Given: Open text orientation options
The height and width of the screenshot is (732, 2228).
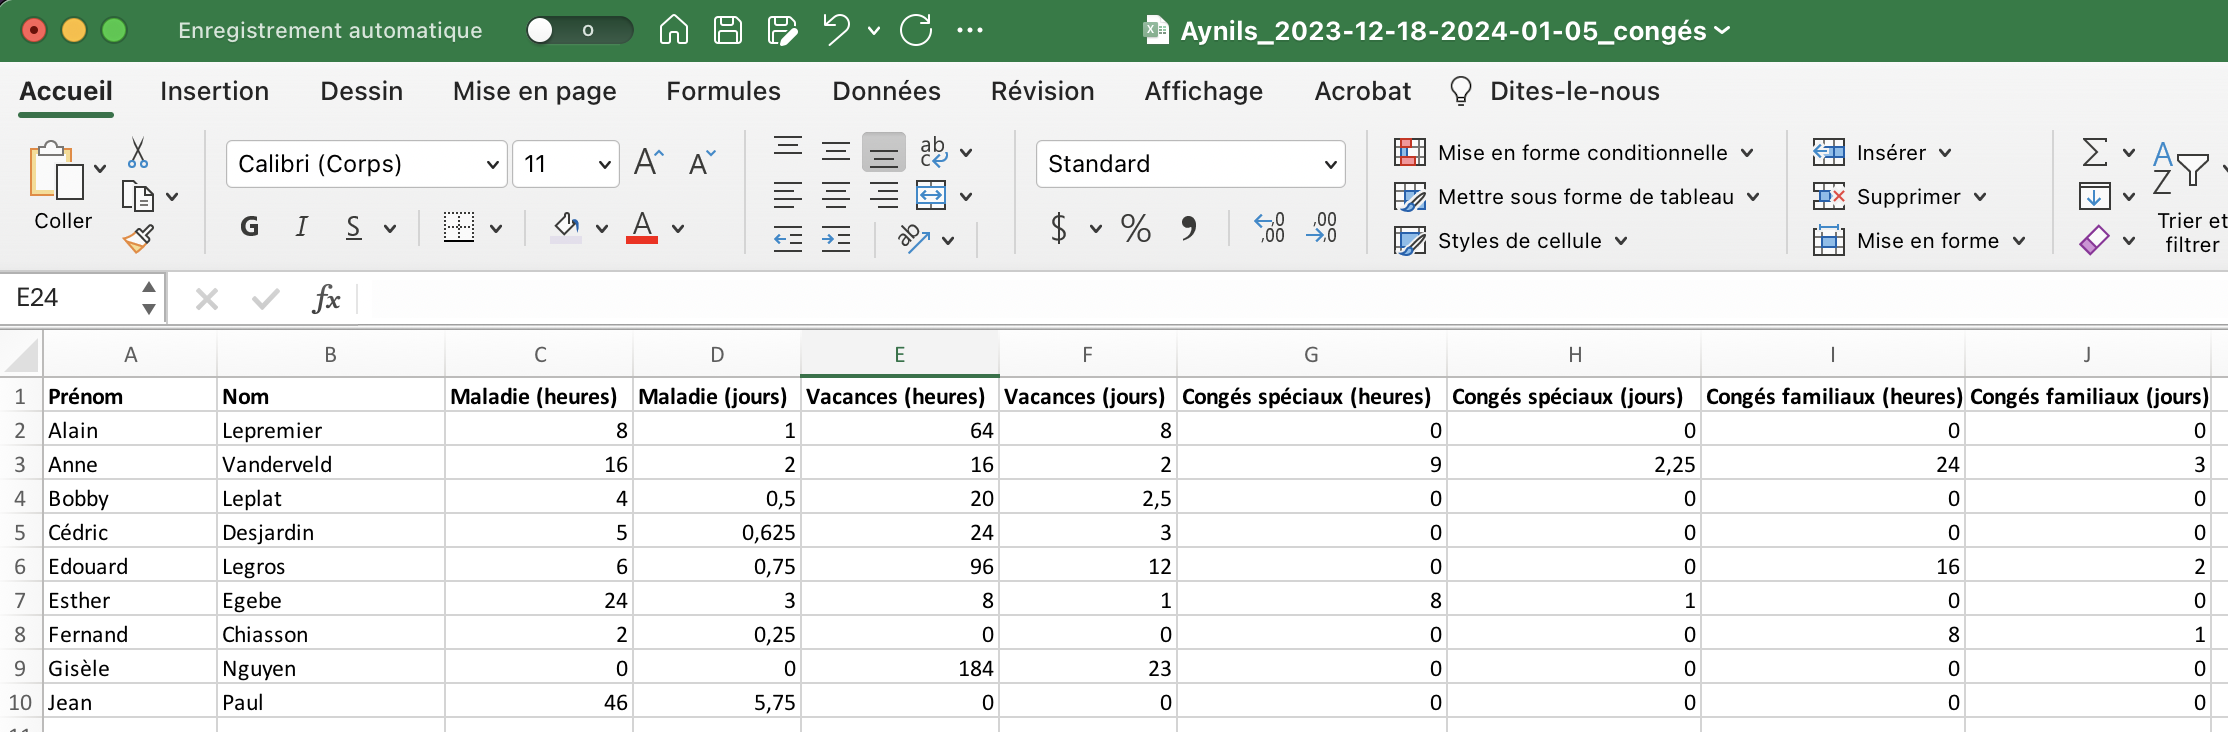Looking at the screenshot, I should click(914, 239).
